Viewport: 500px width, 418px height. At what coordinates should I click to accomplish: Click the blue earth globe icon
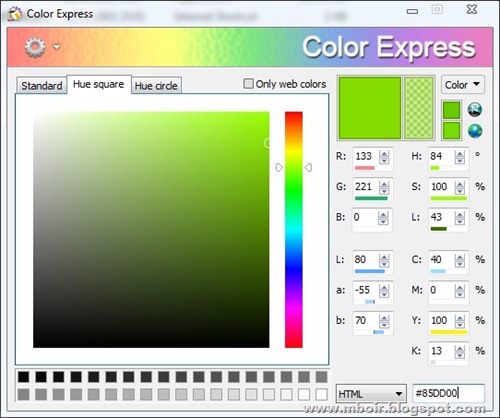click(475, 131)
